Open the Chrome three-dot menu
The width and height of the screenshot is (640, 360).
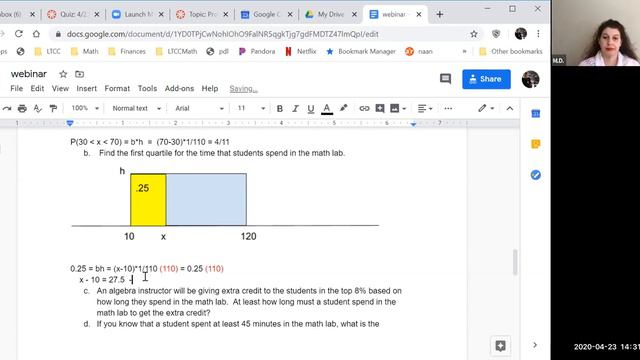pos(538,34)
